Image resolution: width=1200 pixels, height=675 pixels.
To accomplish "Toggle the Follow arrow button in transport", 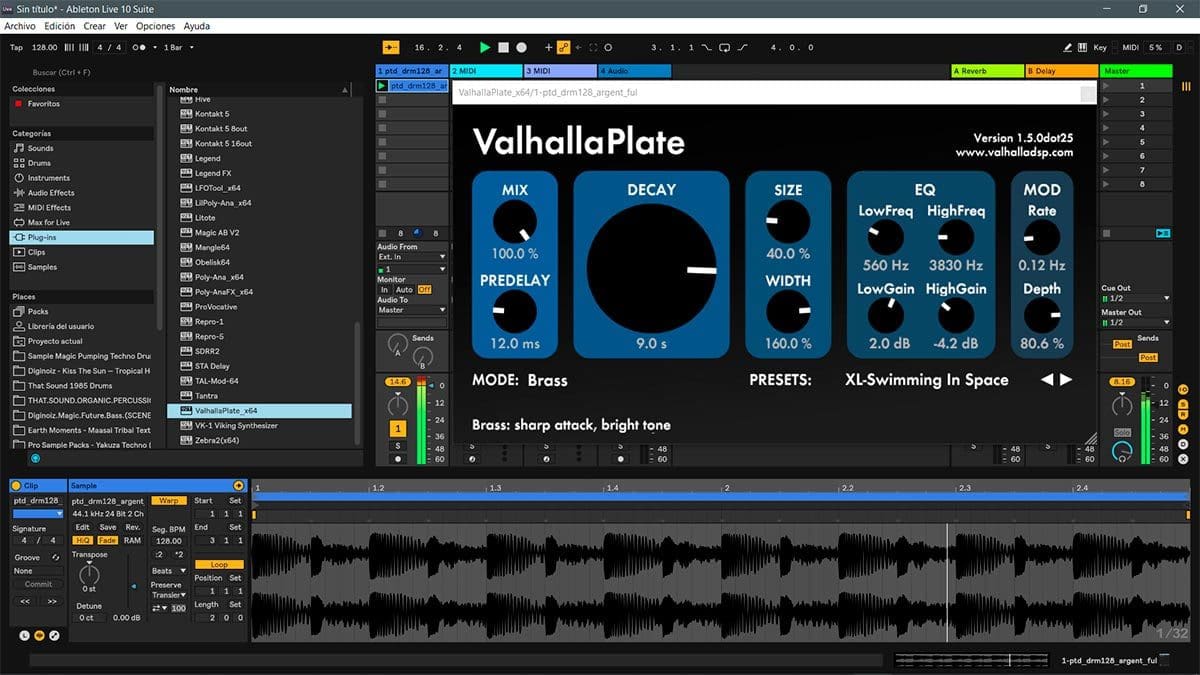I will (391, 47).
